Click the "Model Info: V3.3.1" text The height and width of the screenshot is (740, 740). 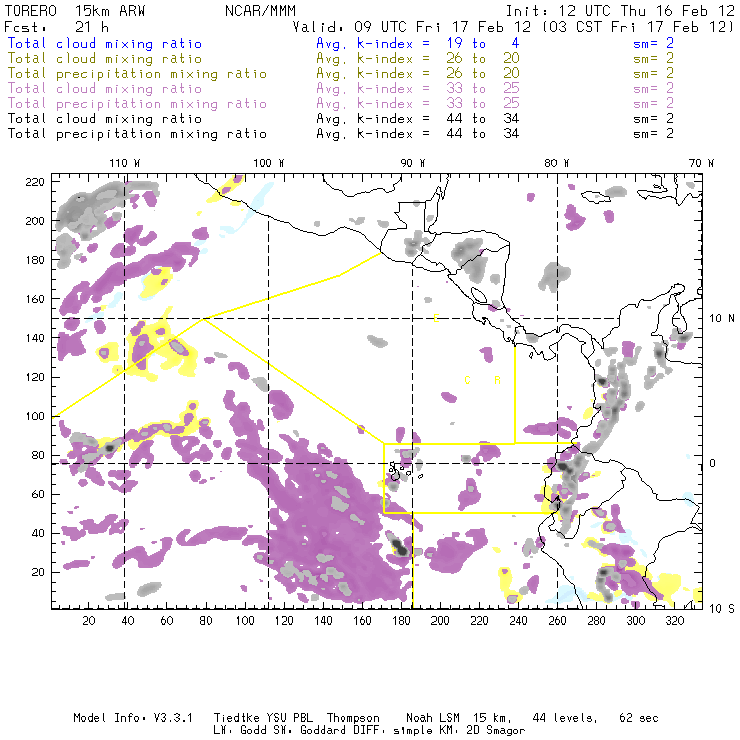click(x=133, y=718)
